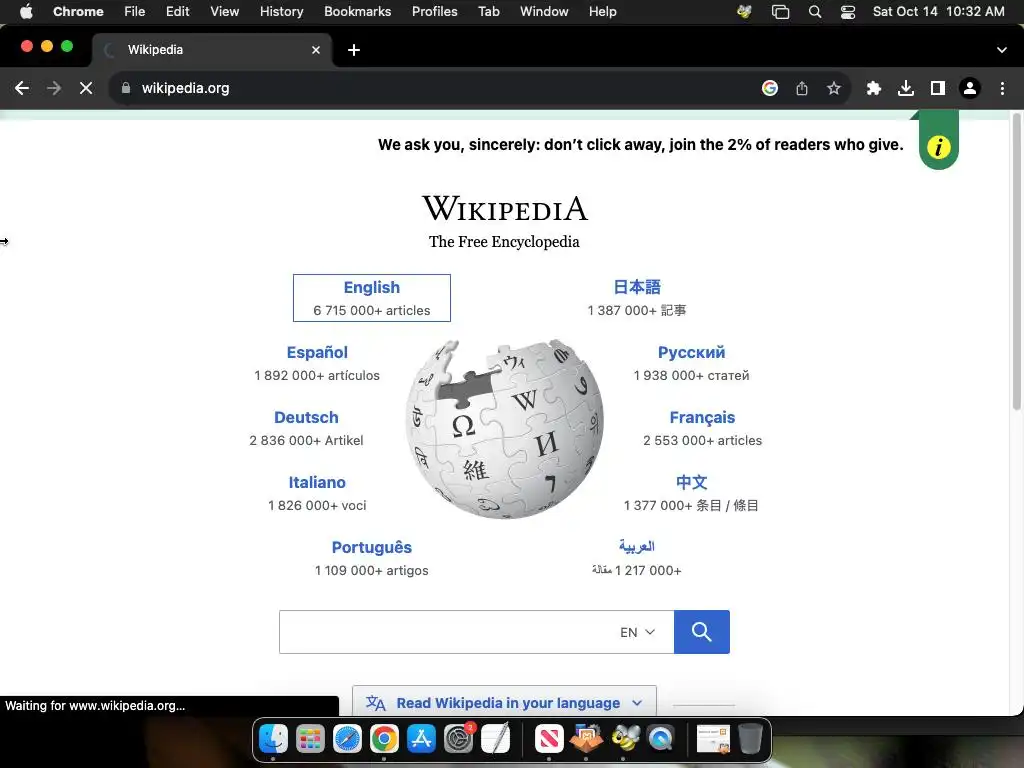Open the File menu
The height and width of the screenshot is (768, 1024).
coord(135,11)
